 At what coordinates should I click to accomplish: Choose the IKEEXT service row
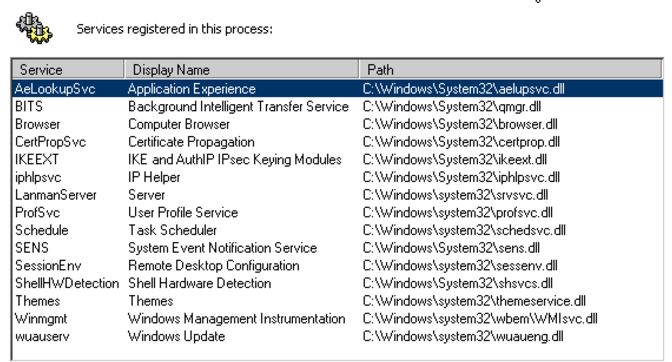[337, 159]
